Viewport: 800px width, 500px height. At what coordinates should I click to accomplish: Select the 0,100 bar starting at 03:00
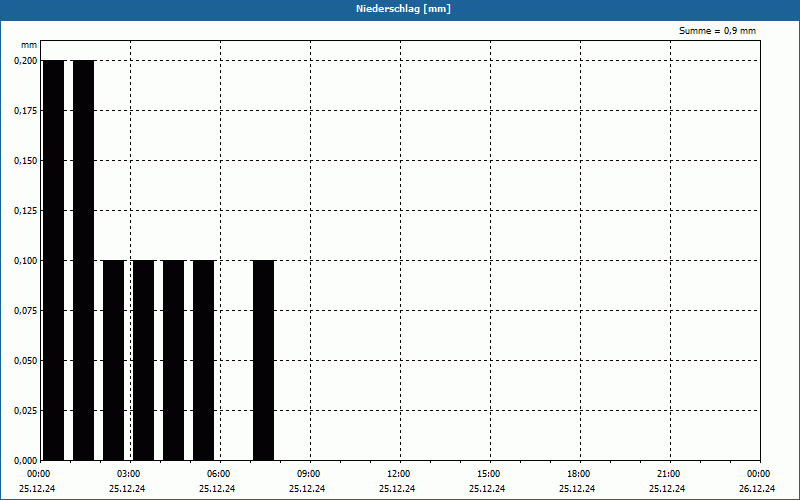pos(143,360)
